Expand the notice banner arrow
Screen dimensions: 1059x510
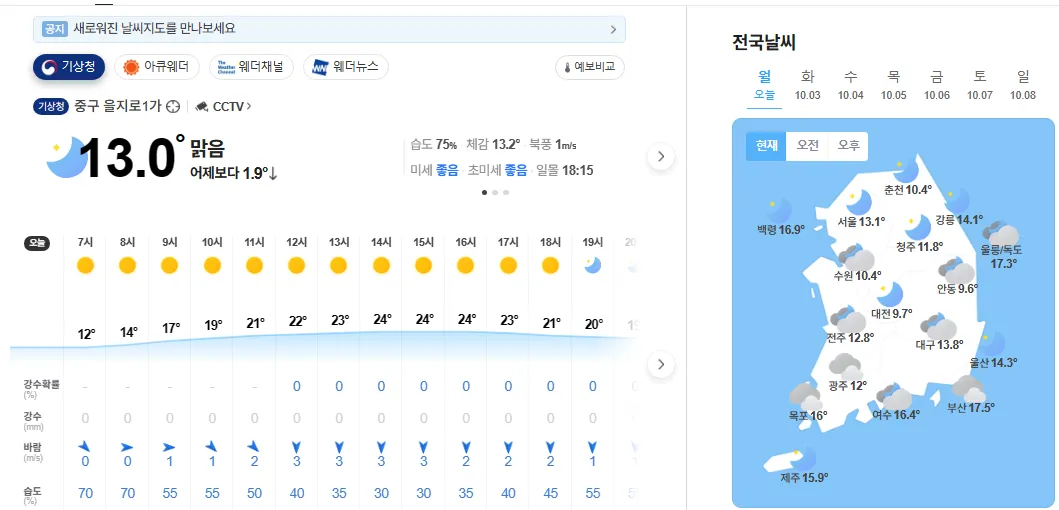click(613, 29)
